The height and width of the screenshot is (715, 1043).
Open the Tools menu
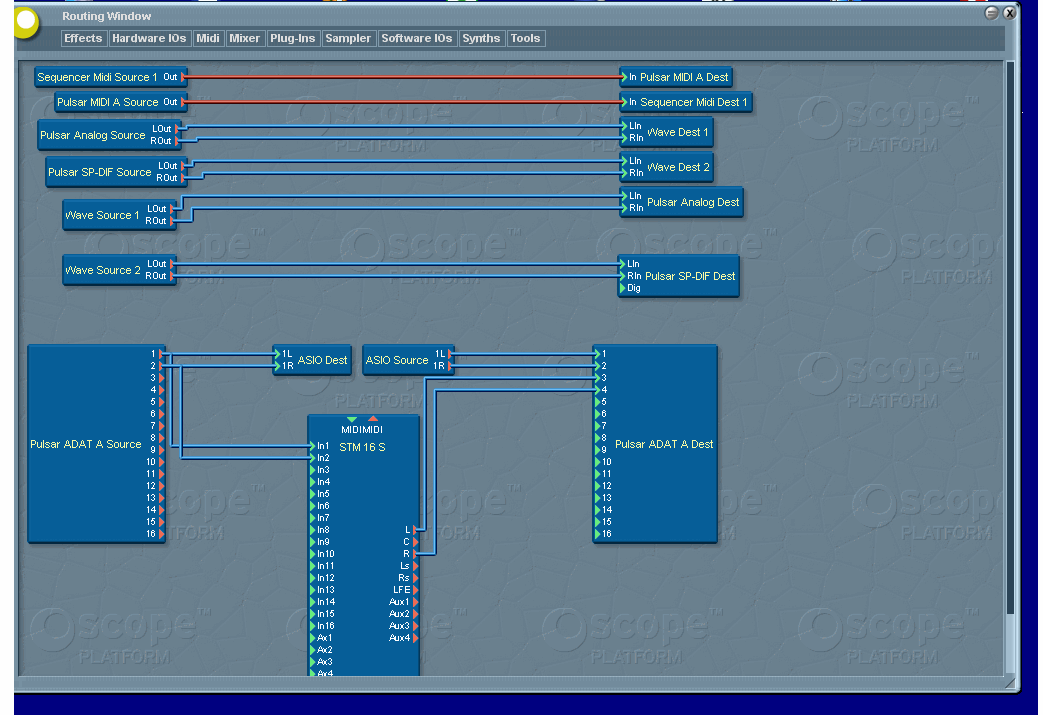pyautogui.click(x=525, y=38)
